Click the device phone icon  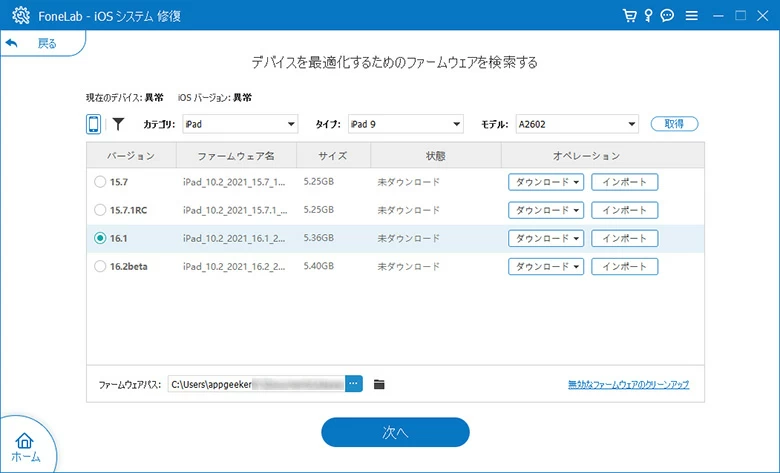point(93,124)
